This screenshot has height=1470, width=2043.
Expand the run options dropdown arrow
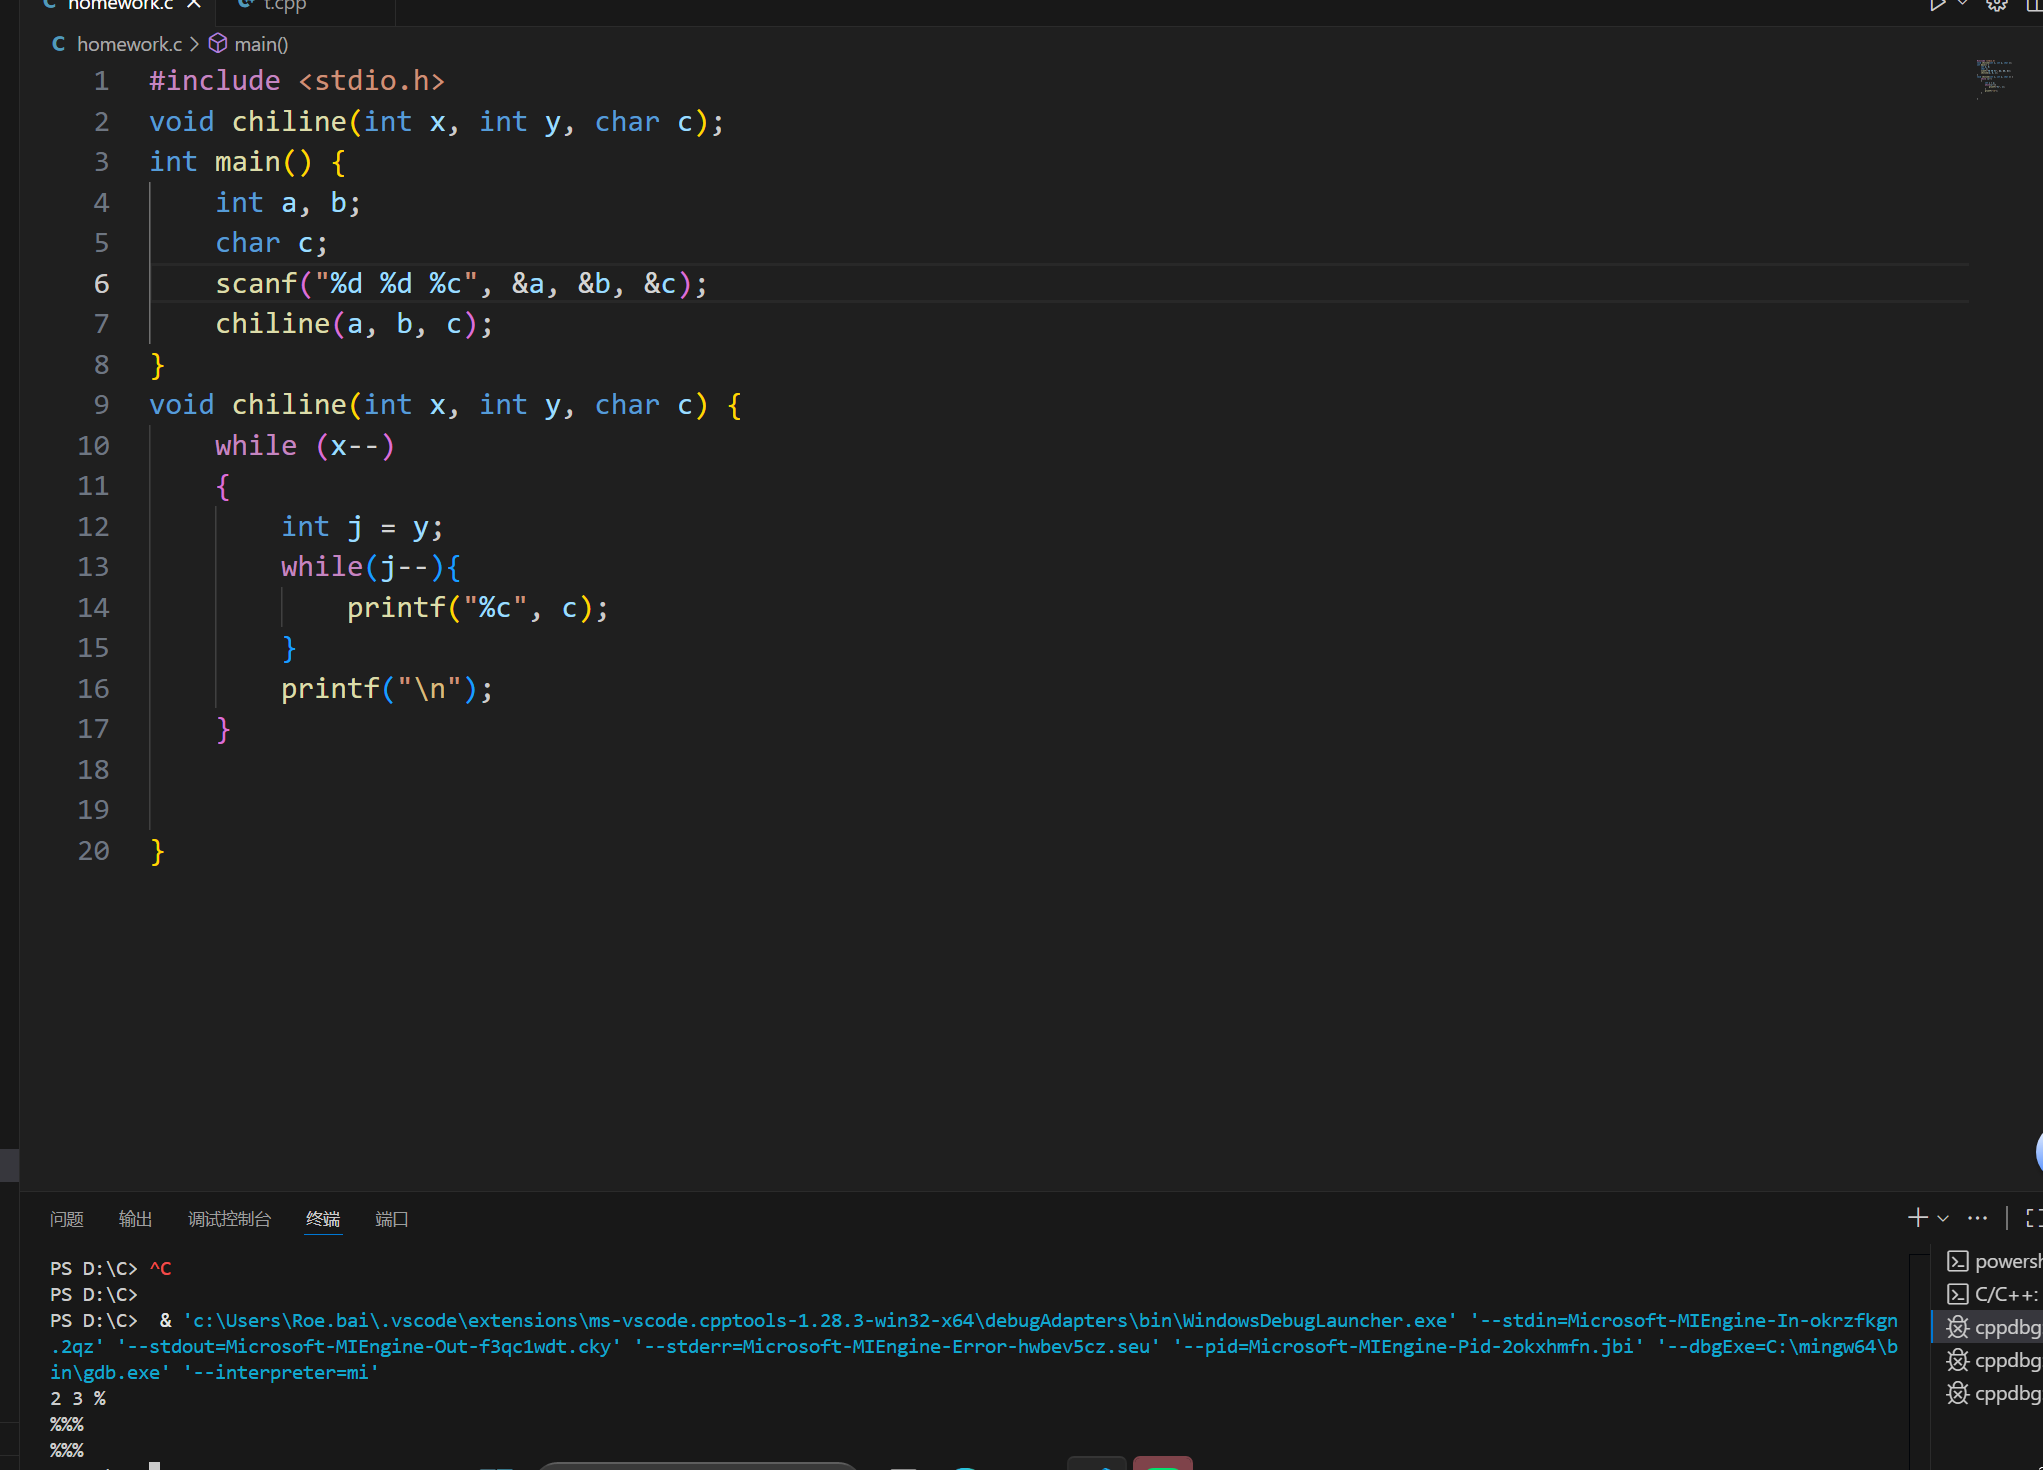pos(1962,5)
